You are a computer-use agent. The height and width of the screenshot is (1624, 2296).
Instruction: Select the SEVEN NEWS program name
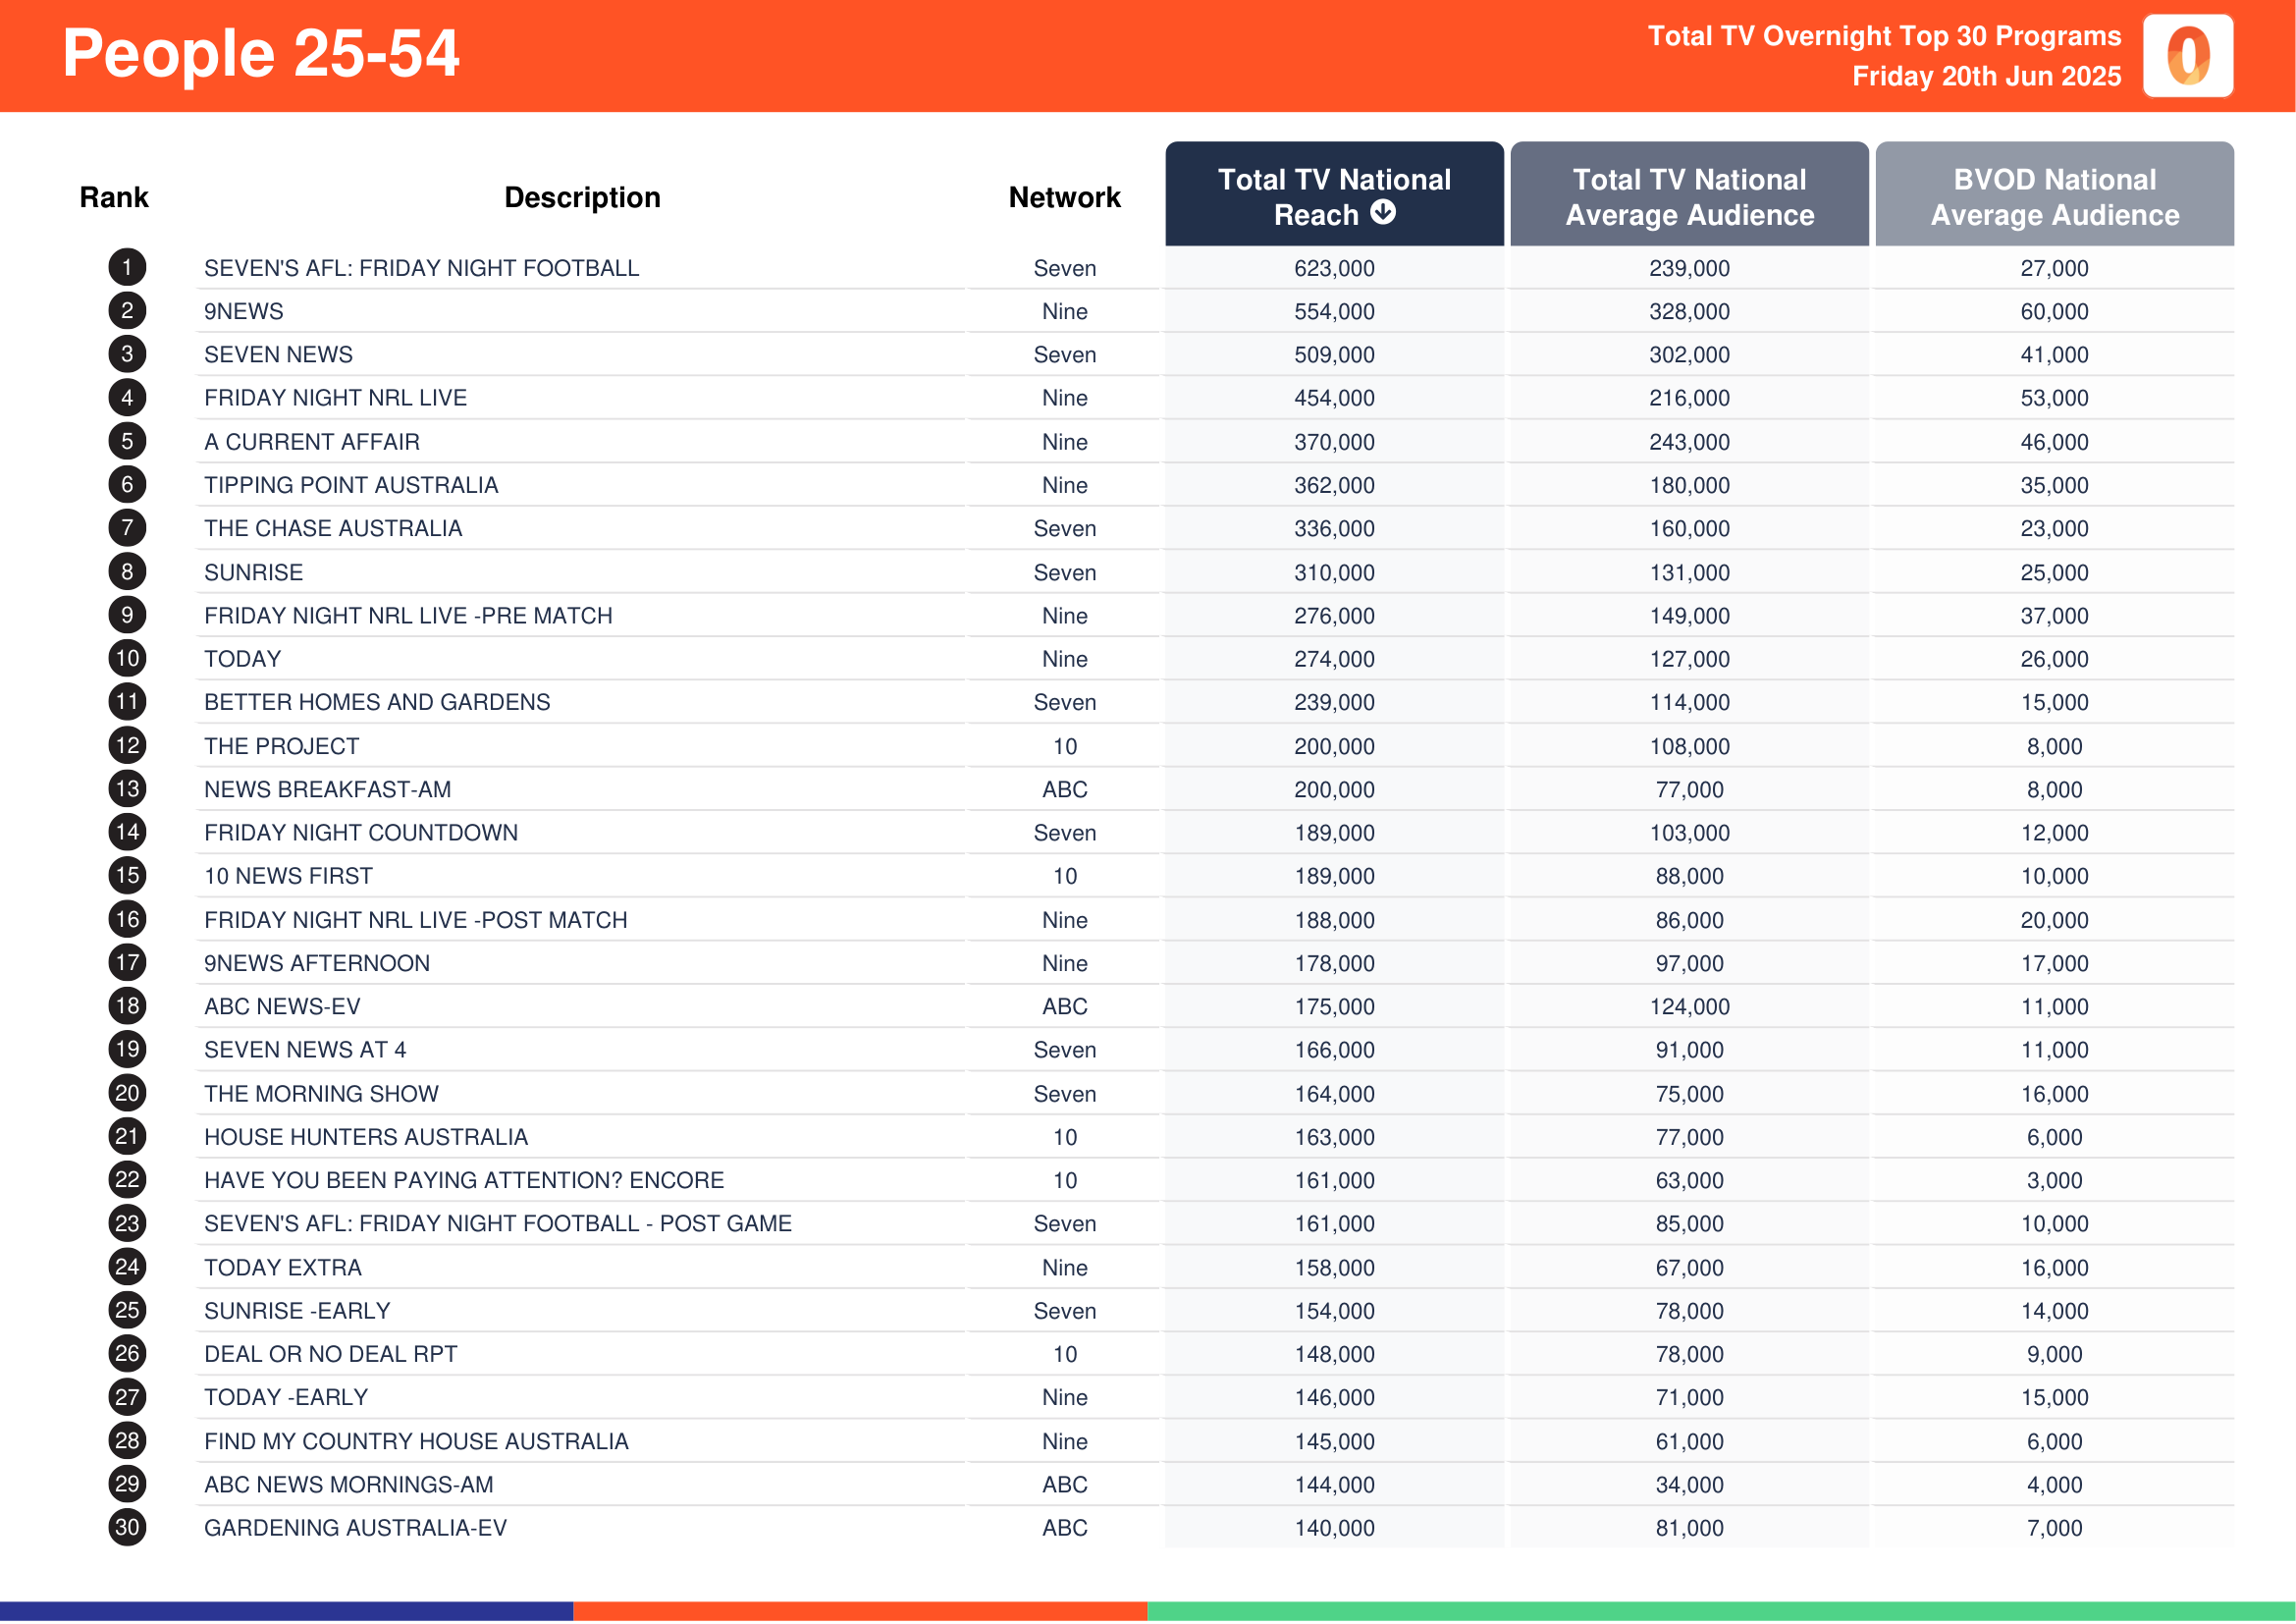278,355
